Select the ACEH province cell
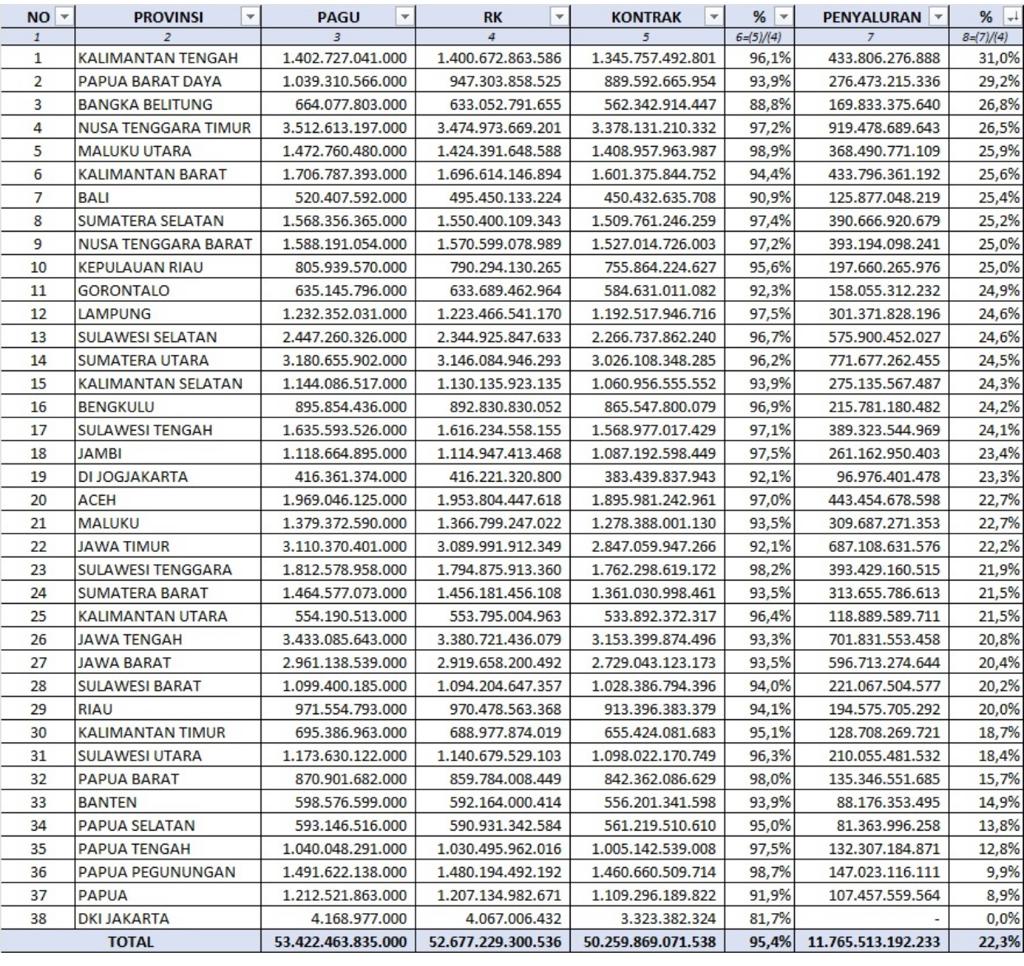Image resolution: width=1024 pixels, height=966 pixels. point(166,500)
